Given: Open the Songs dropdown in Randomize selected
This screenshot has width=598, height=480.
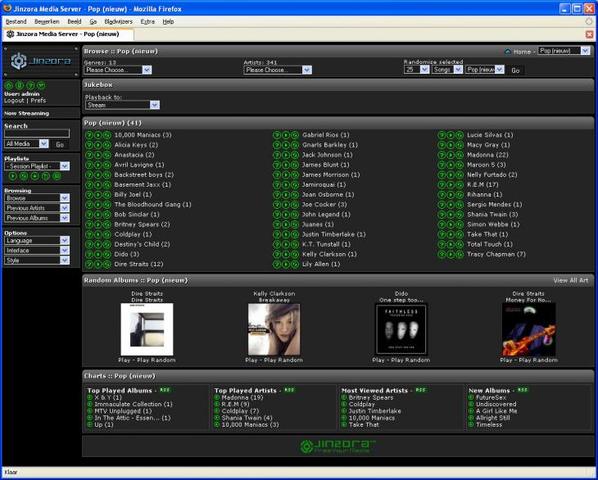Looking at the screenshot, I should [x=447, y=69].
